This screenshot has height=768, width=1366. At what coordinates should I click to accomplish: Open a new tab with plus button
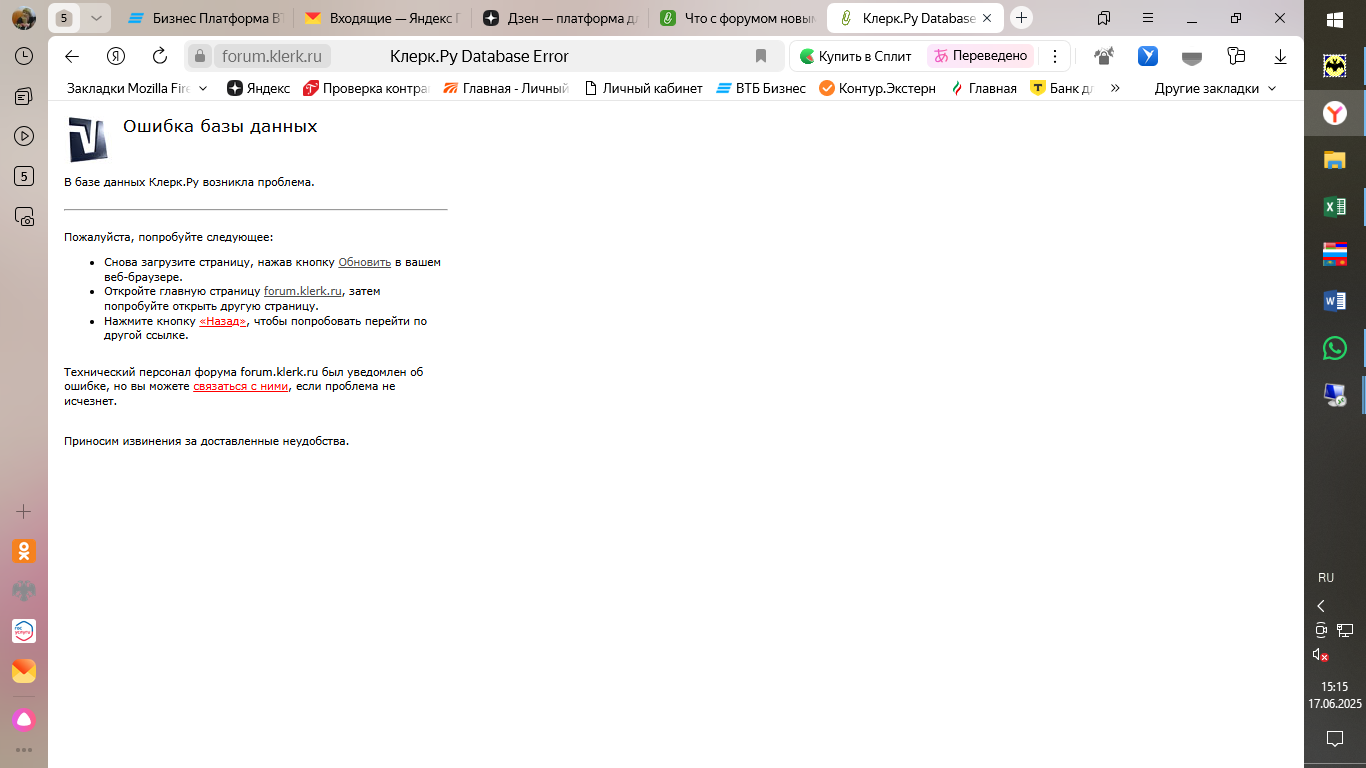click(x=1021, y=18)
